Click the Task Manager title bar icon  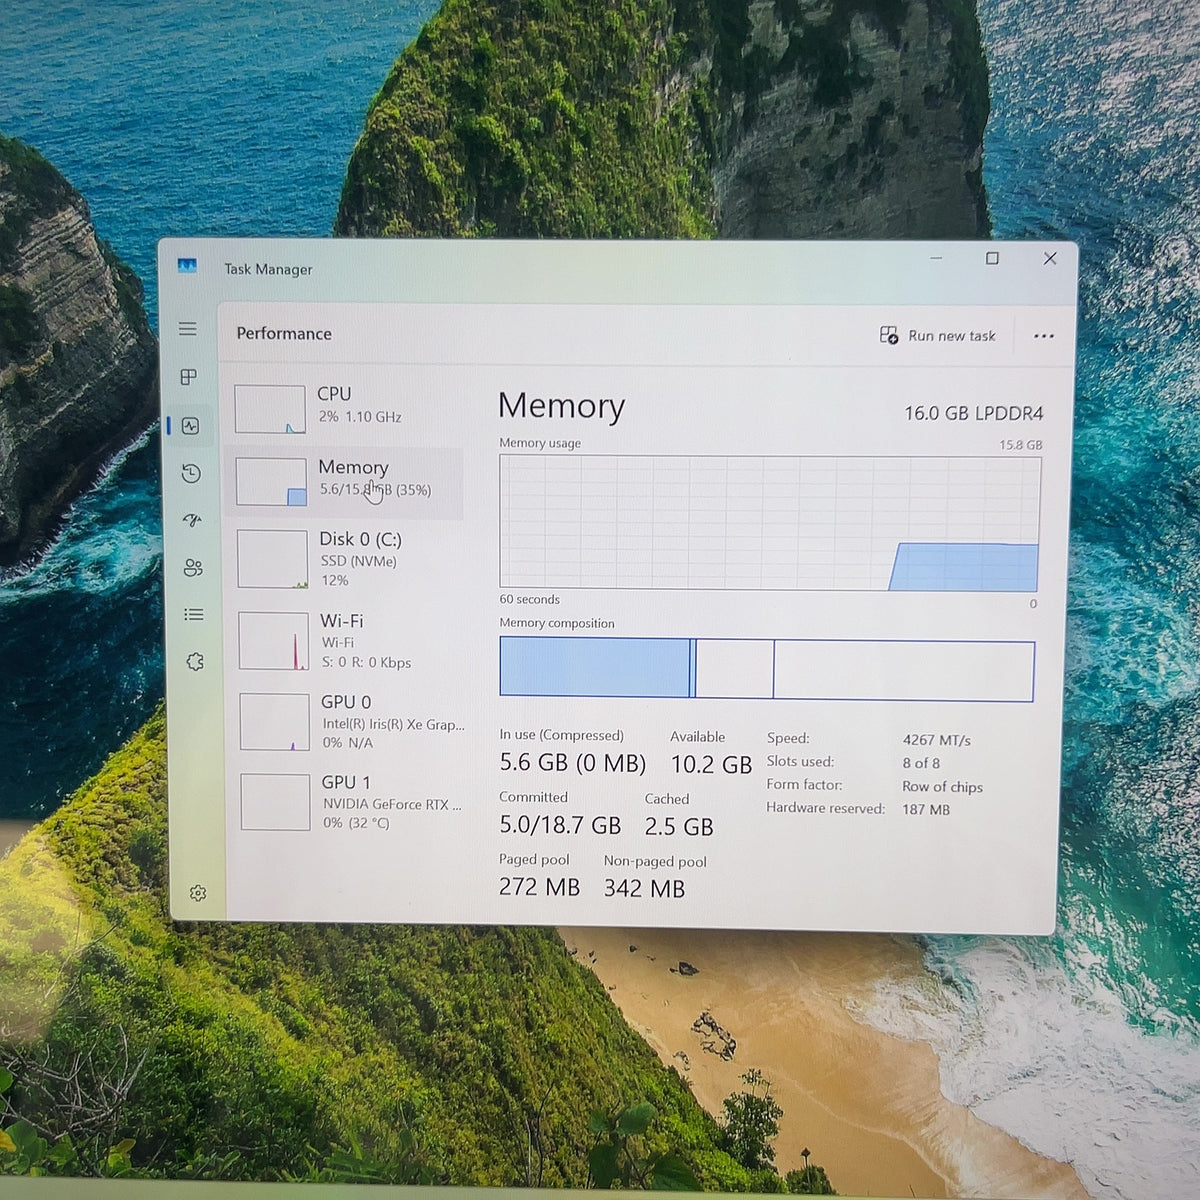click(187, 266)
